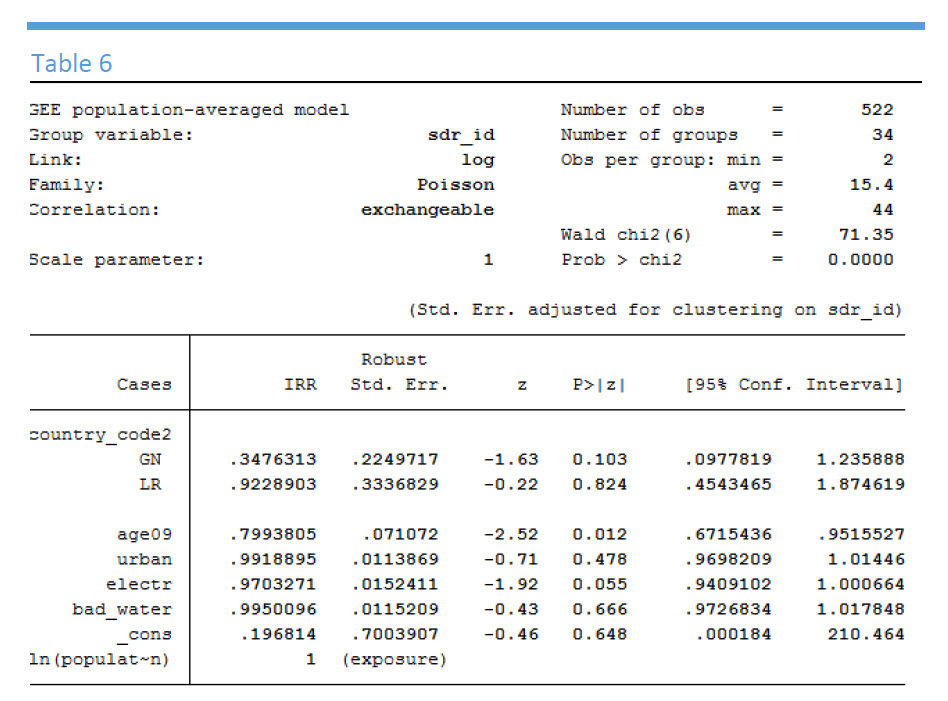
Task: Select age09 z value -2.52
Action: point(511,535)
